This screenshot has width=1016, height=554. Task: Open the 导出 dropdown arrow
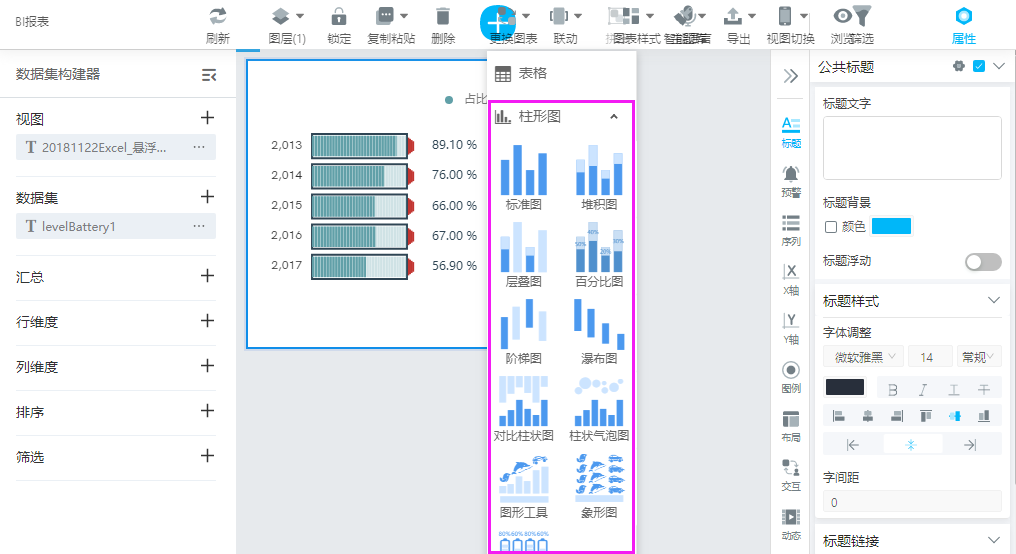[x=752, y=16]
